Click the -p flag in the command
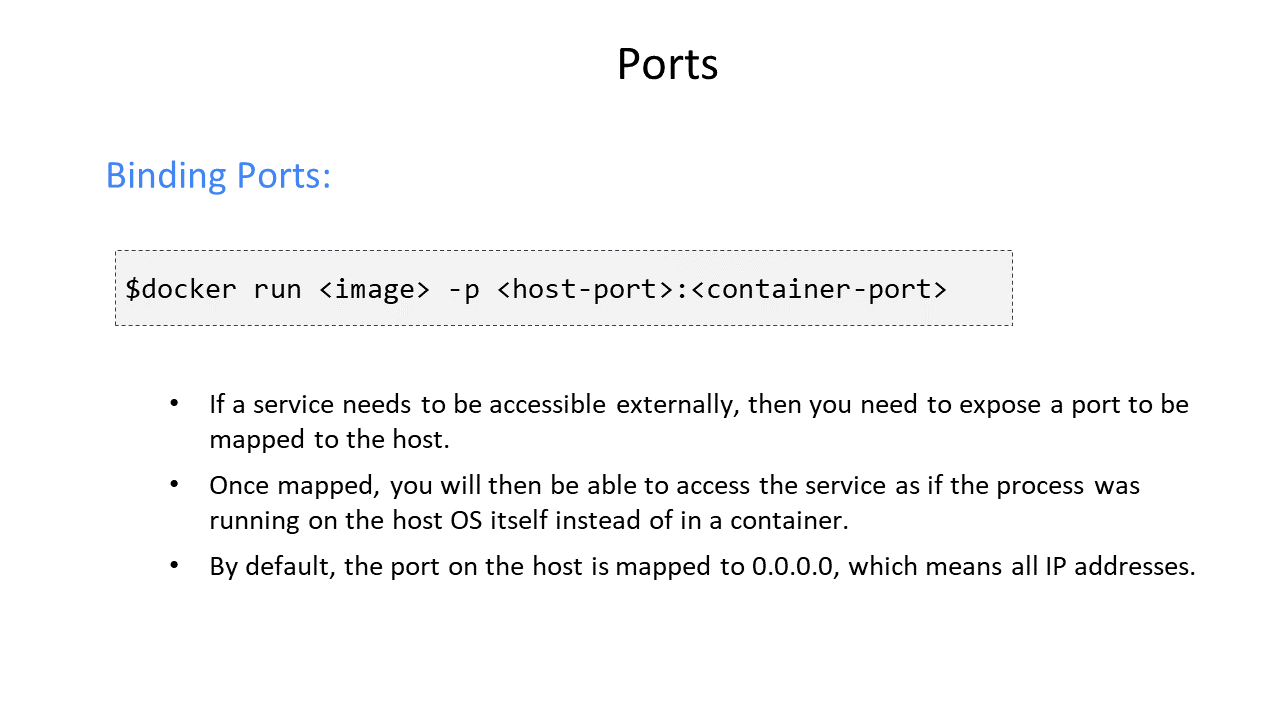 [x=463, y=290]
